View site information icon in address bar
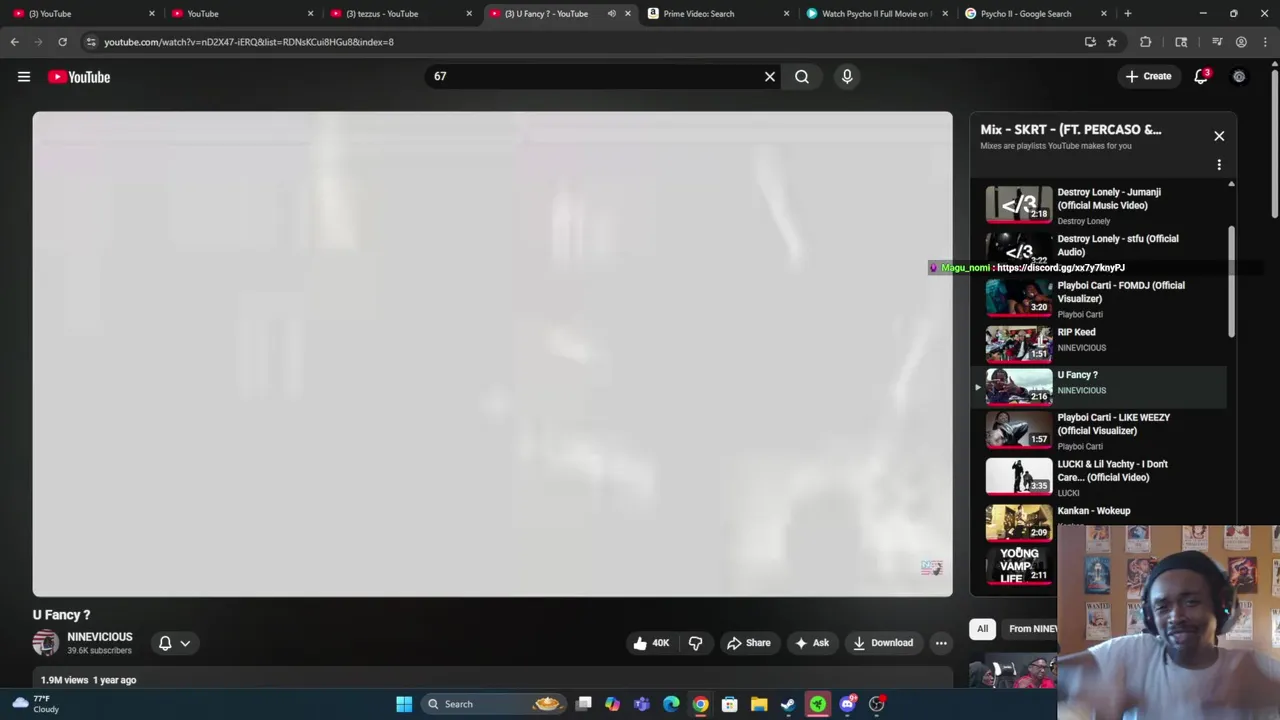The image size is (1280, 720). [91, 42]
